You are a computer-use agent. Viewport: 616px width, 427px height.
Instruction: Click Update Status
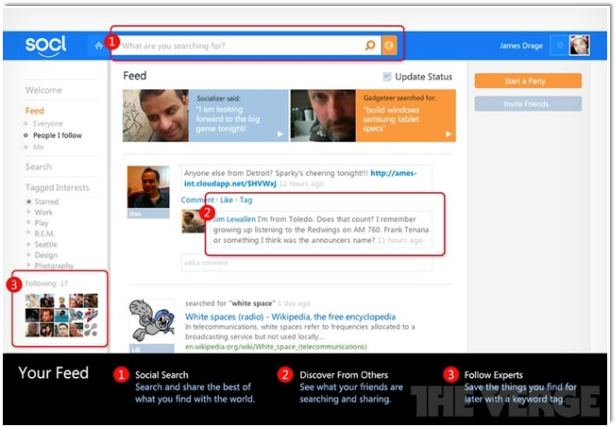click(x=423, y=77)
